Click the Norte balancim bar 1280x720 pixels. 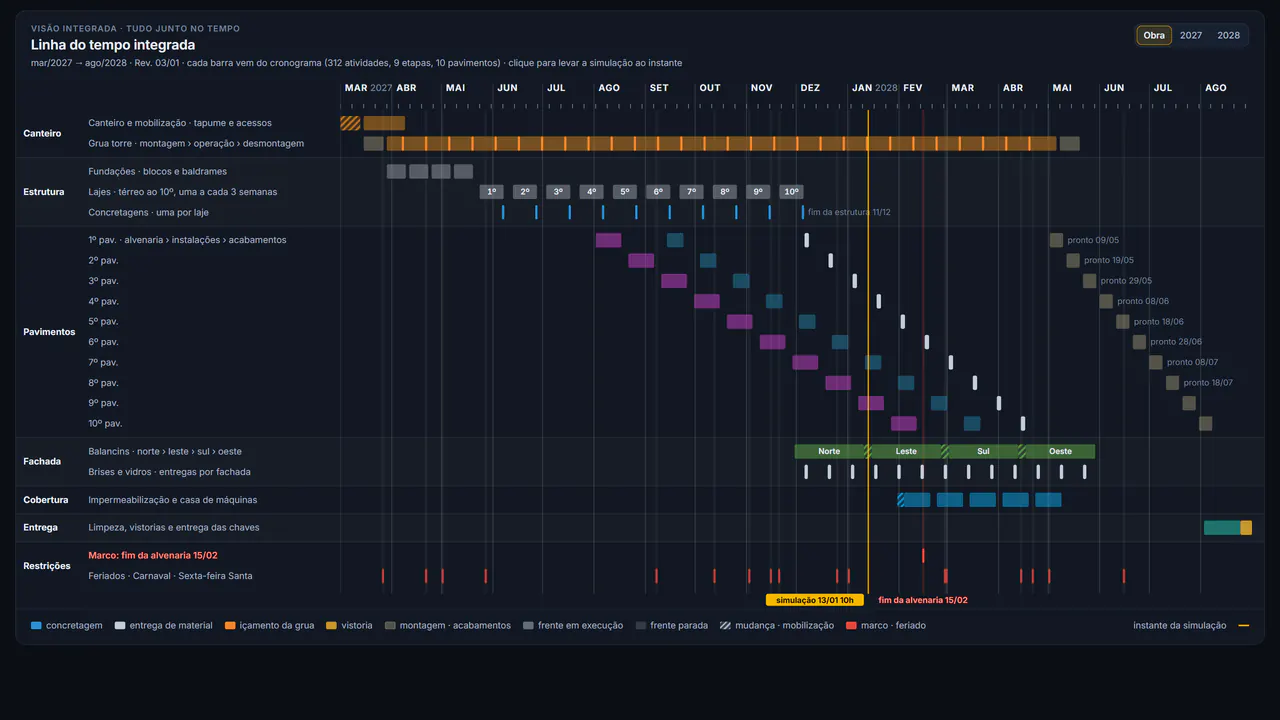[829, 451]
